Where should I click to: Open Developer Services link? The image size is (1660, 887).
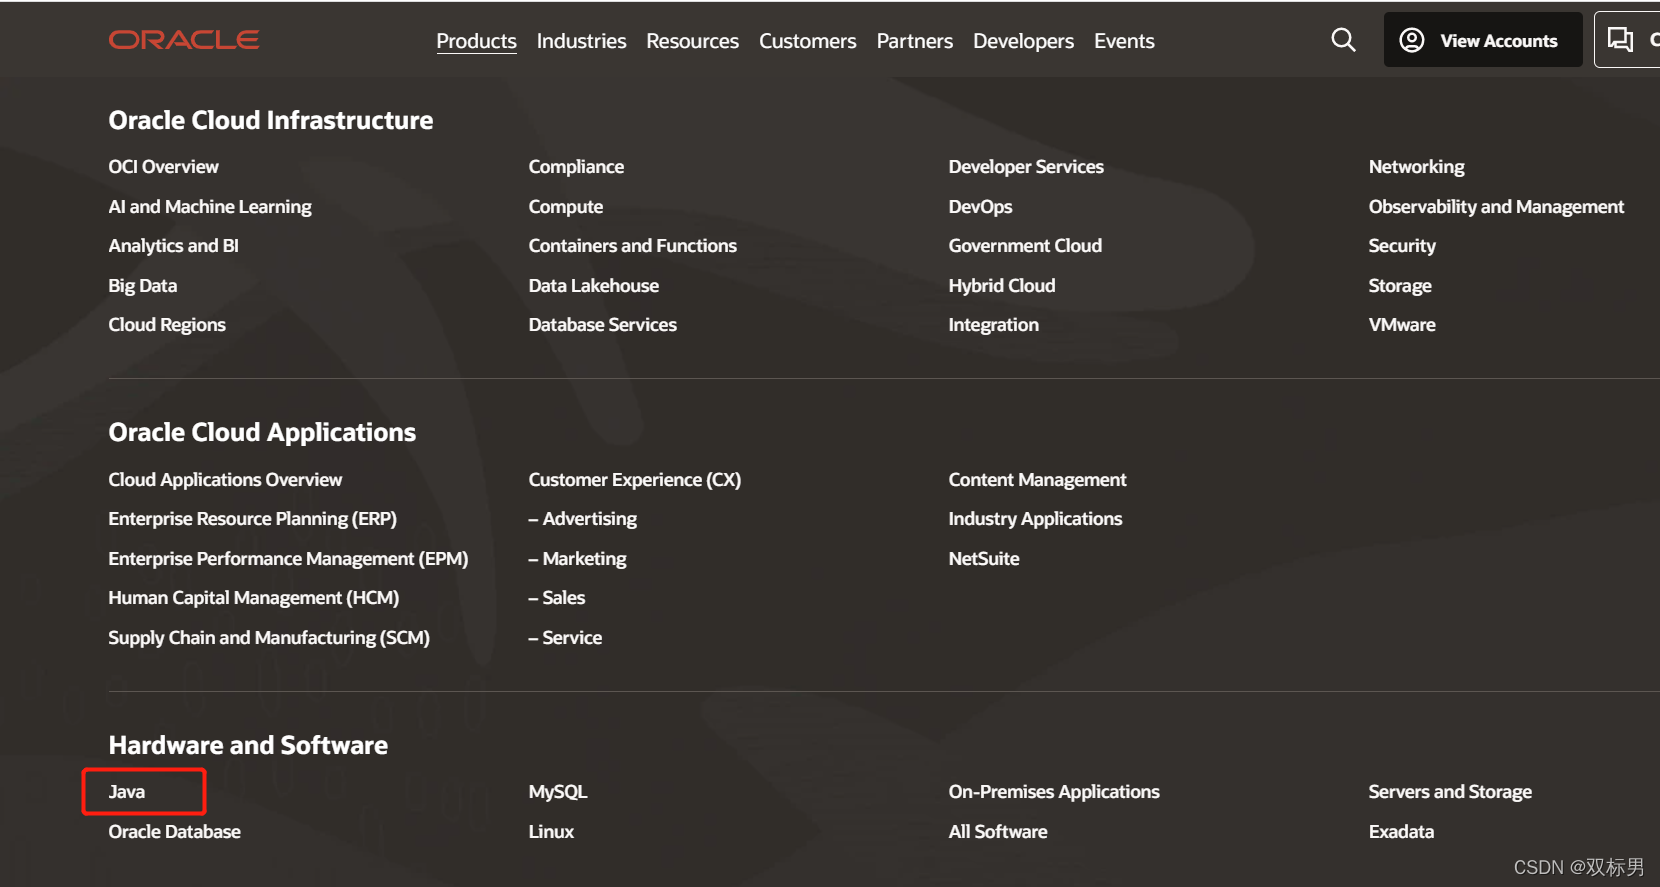1026,167
